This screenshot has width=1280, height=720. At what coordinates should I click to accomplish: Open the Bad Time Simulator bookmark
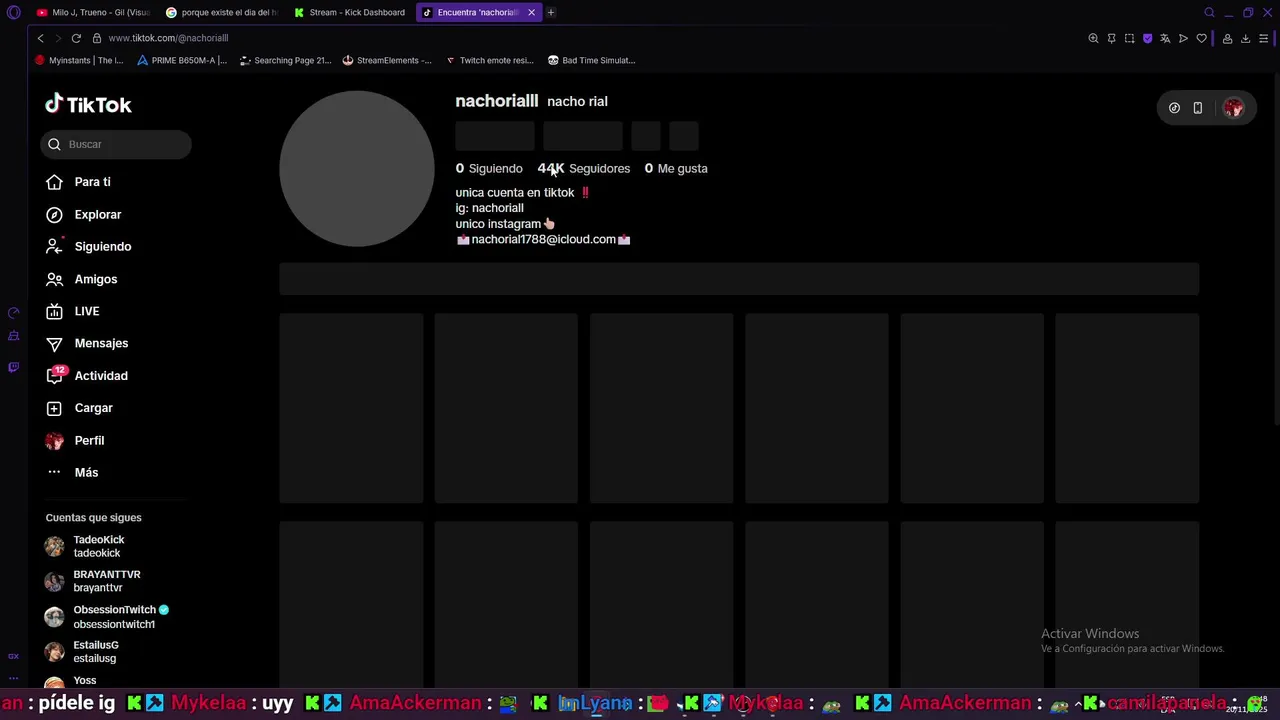591,60
